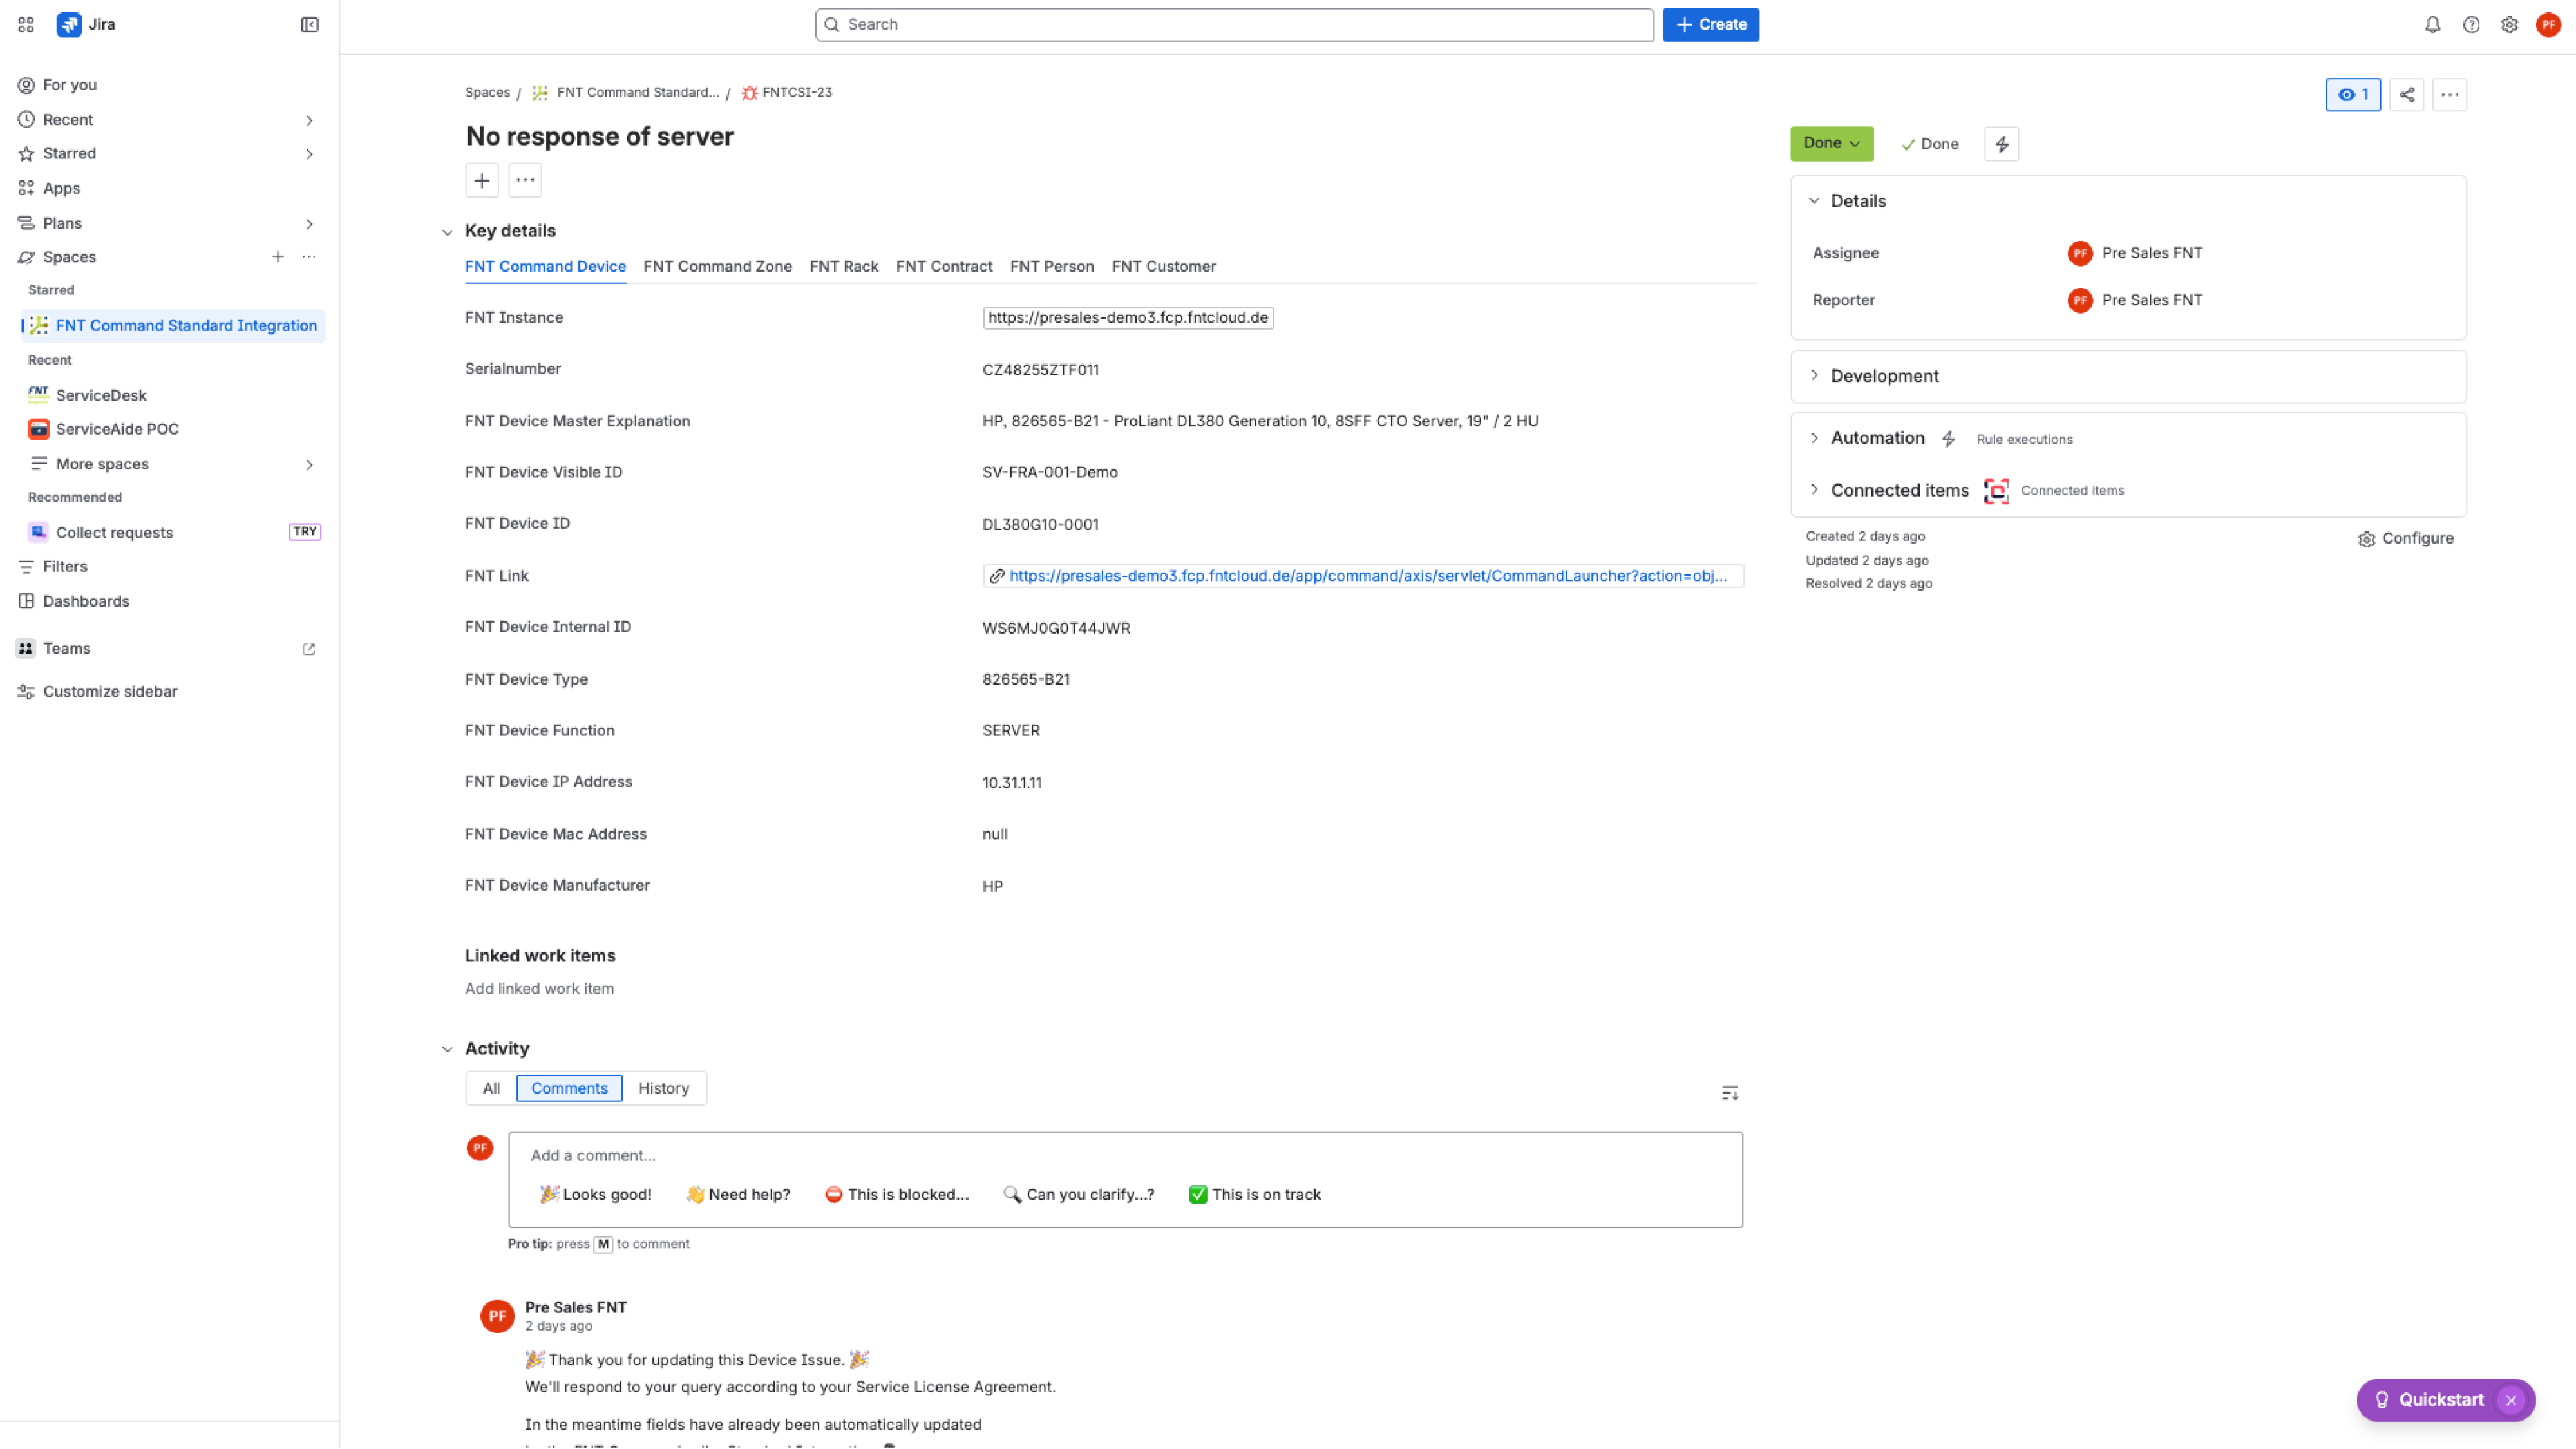
Task: Expand Plans in the sidebar
Action: [x=309, y=224]
